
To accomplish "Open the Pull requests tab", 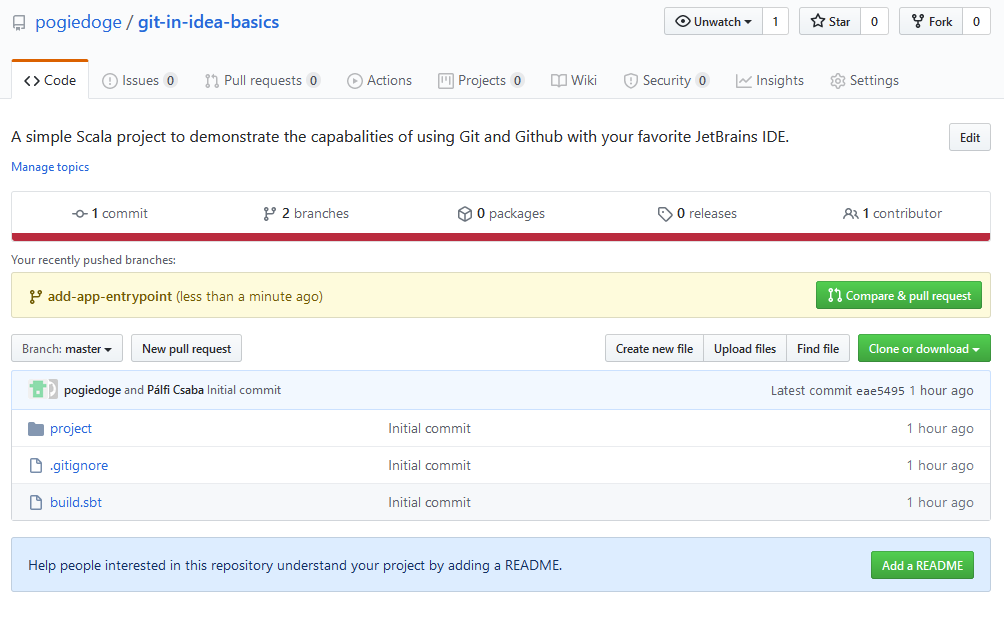I will tap(262, 81).
